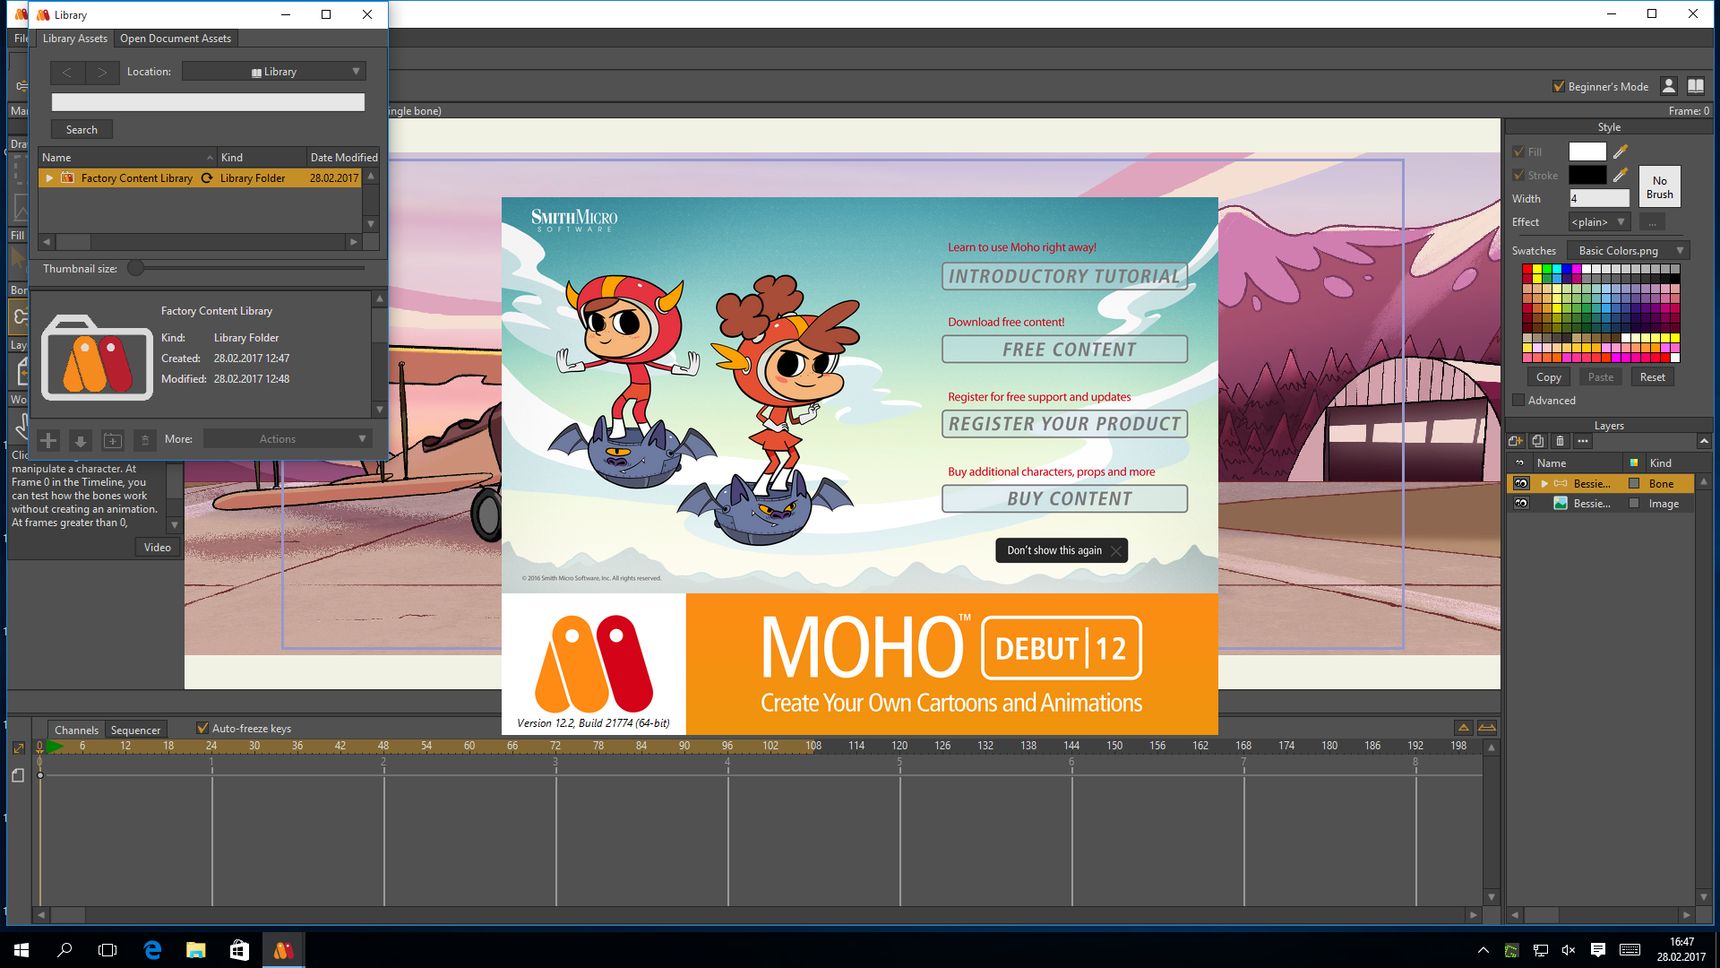Select the No Brush preview box
The width and height of the screenshot is (1720, 968).
pyautogui.click(x=1659, y=187)
